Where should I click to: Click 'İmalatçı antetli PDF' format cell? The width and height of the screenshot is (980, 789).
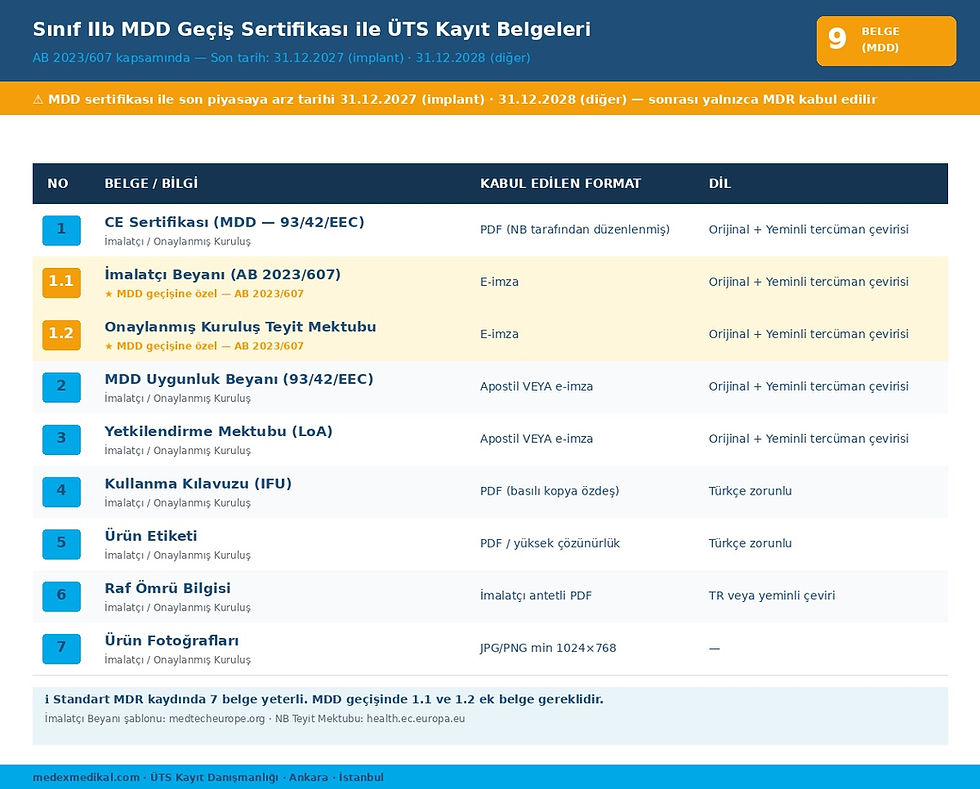click(x=536, y=595)
